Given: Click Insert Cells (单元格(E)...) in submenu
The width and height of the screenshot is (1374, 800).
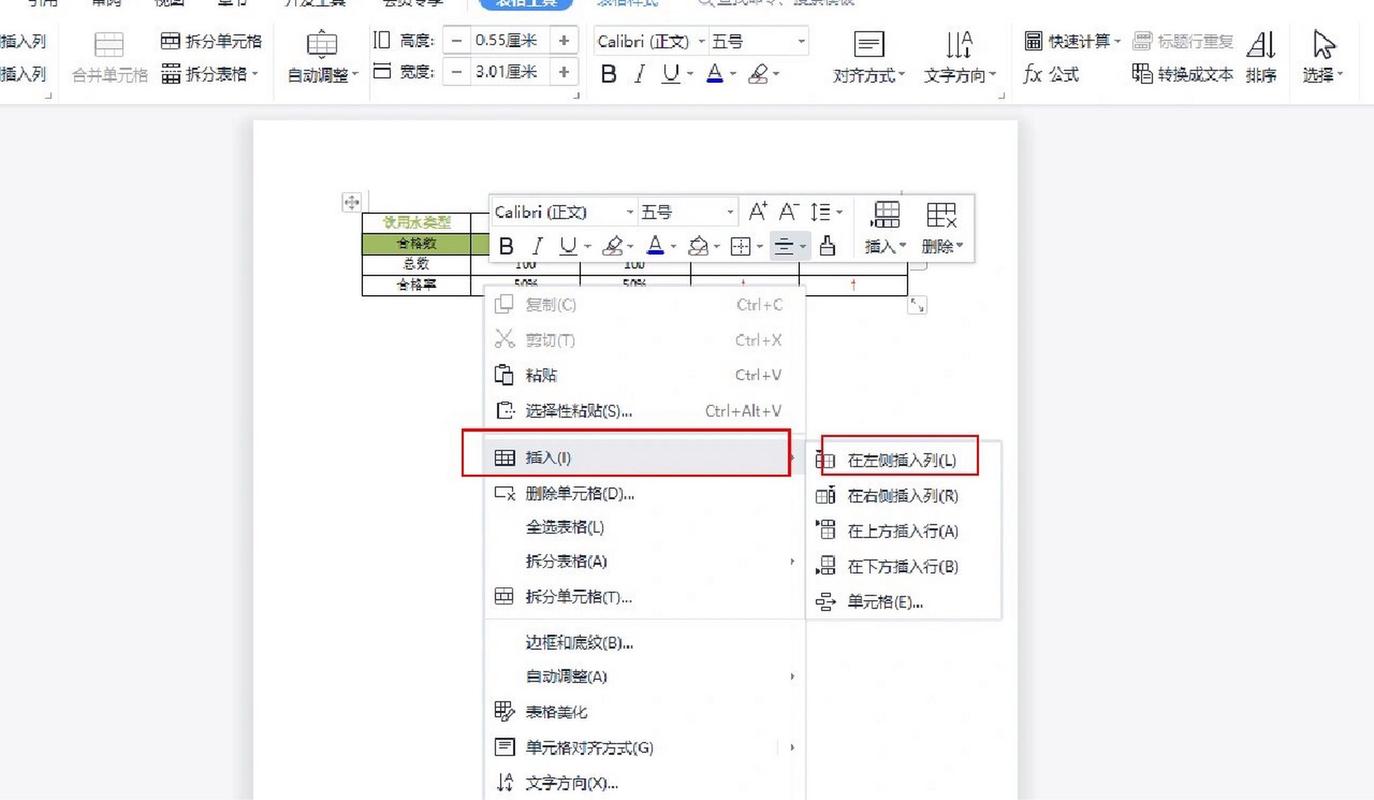Looking at the screenshot, I should click(903, 602).
